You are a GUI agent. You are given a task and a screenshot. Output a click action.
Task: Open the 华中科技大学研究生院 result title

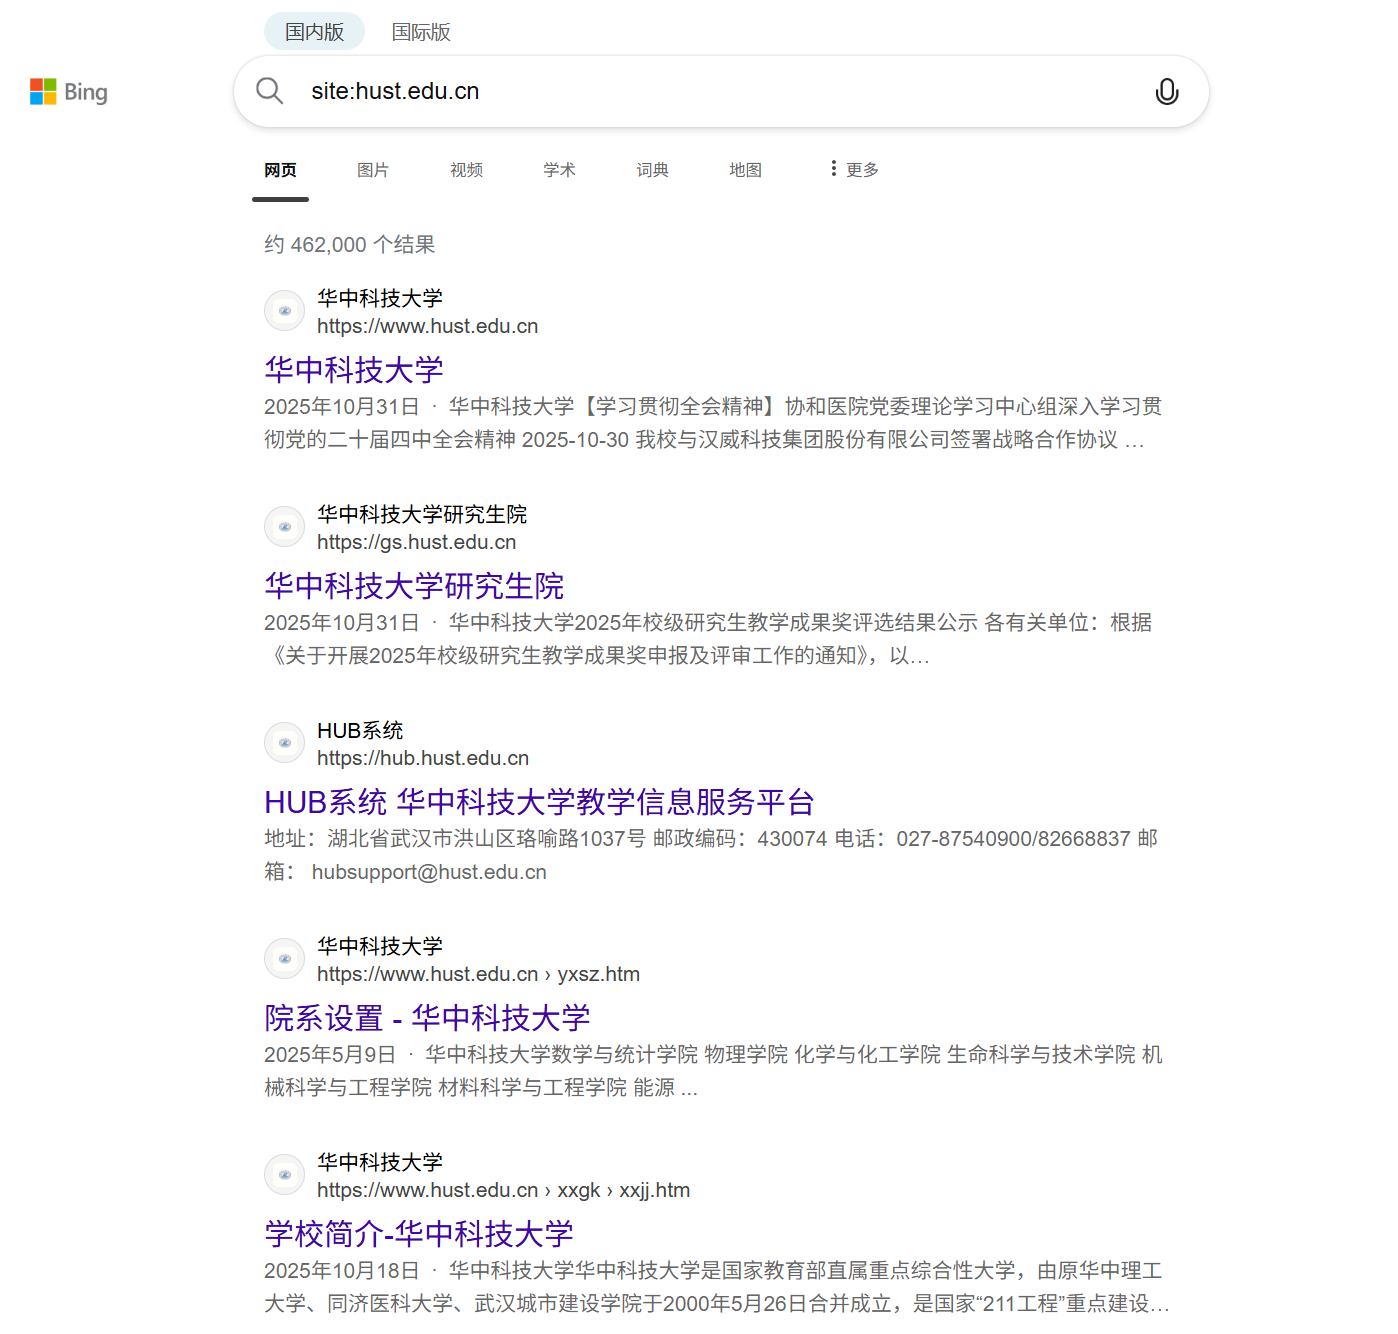click(x=414, y=586)
